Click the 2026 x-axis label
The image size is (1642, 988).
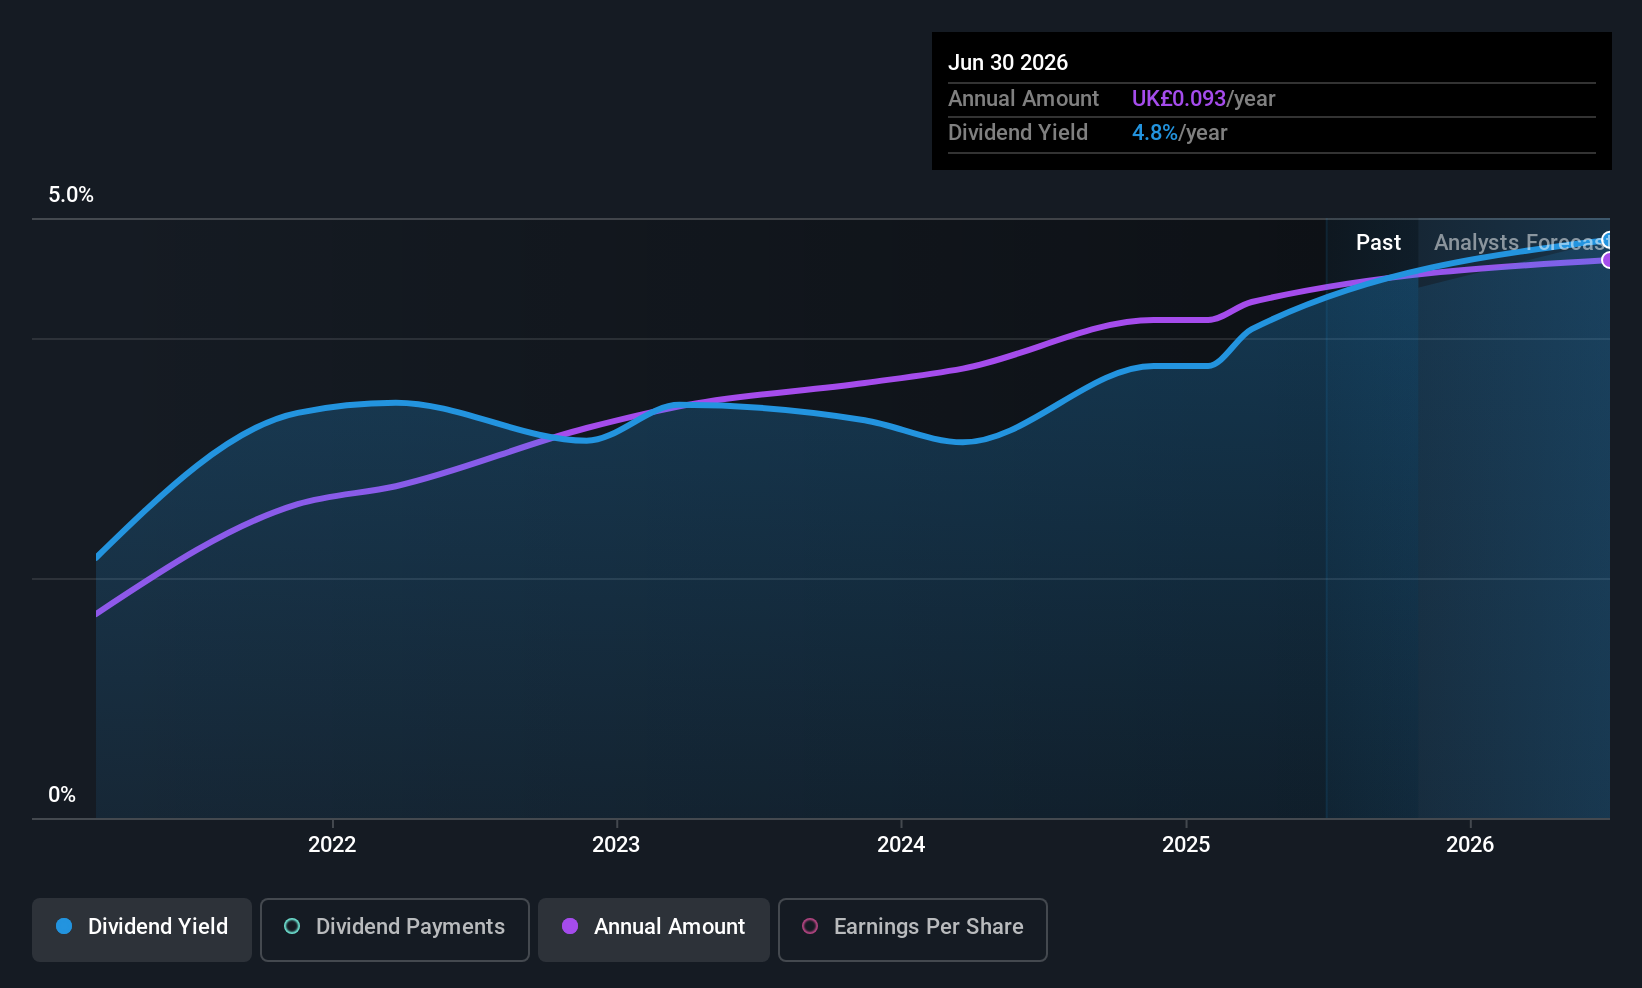[1470, 844]
